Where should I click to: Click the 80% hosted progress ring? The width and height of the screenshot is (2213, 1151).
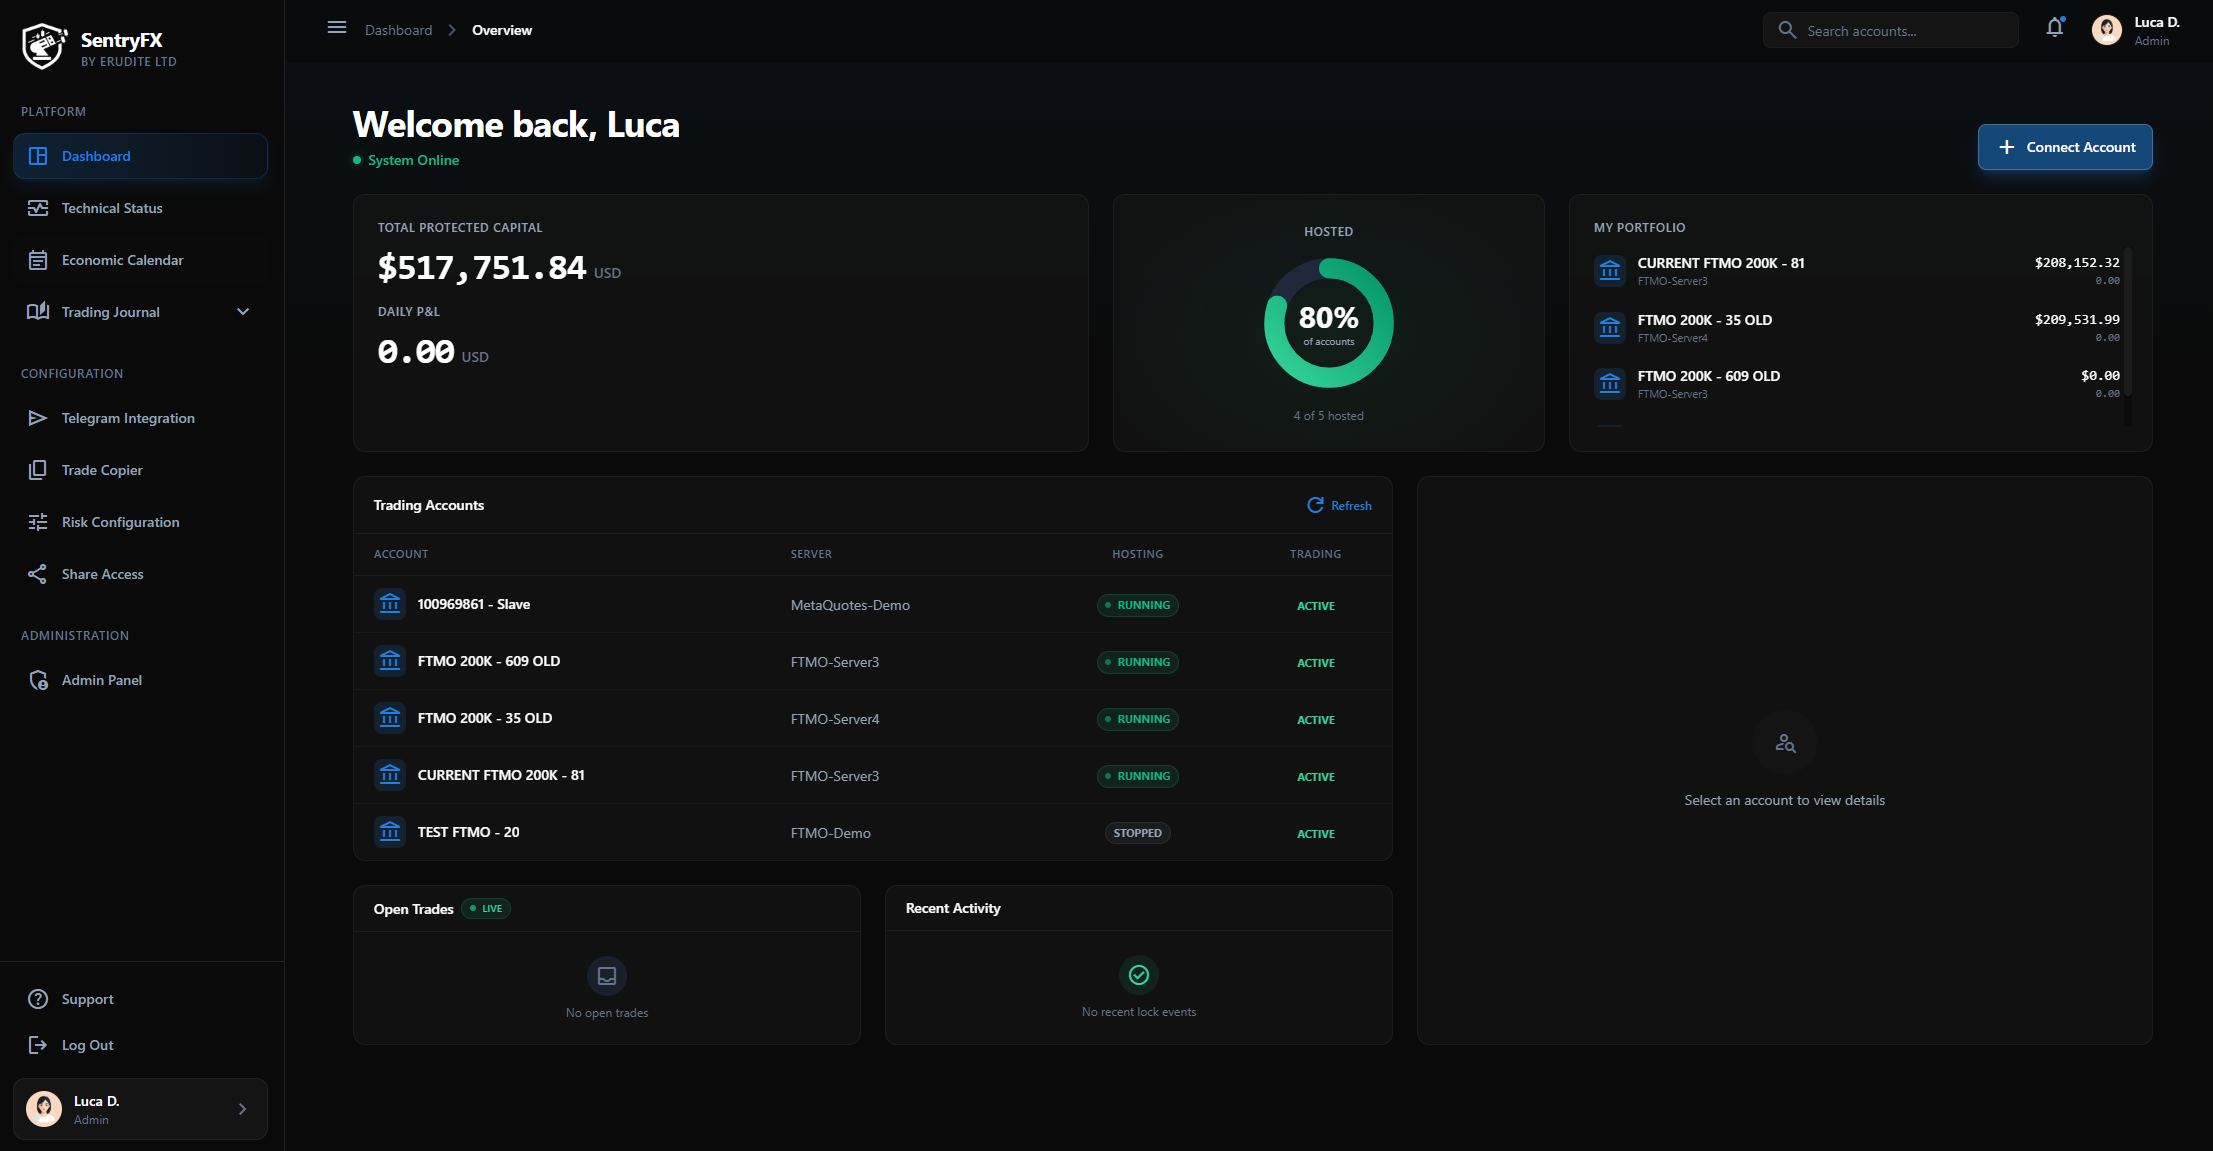click(x=1328, y=322)
